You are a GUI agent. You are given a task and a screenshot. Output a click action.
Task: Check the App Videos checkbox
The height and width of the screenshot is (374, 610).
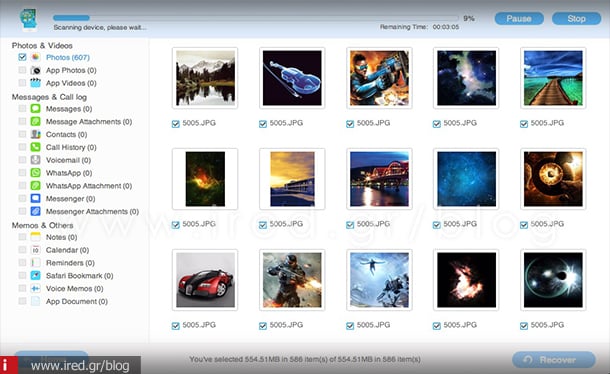pyautogui.click(x=22, y=83)
